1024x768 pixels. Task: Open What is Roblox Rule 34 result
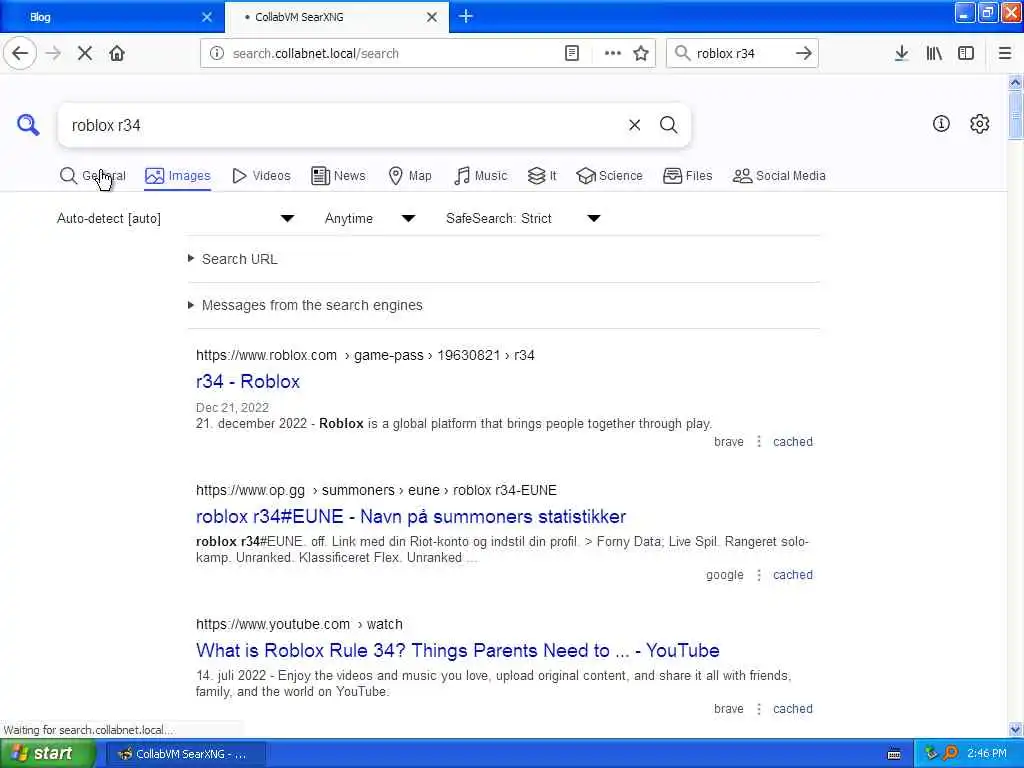tap(457, 650)
